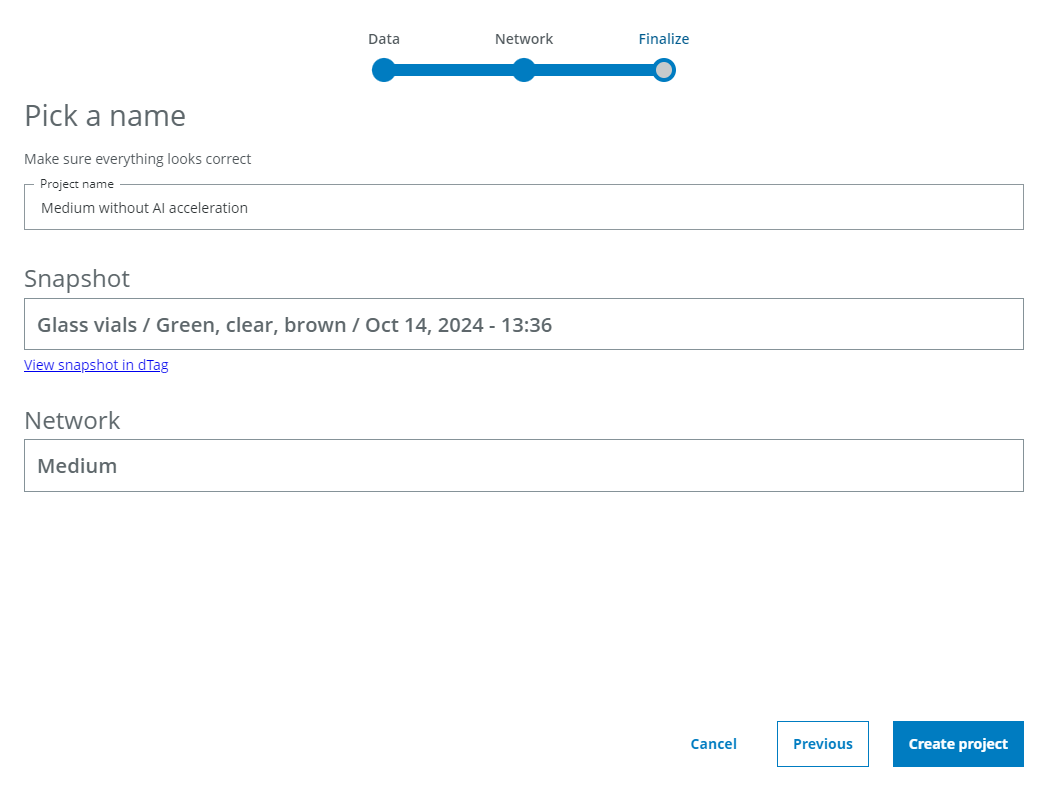Select the Data step label
Image resolution: width=1048 pixels, height=791 pixels.
point(384,38)
